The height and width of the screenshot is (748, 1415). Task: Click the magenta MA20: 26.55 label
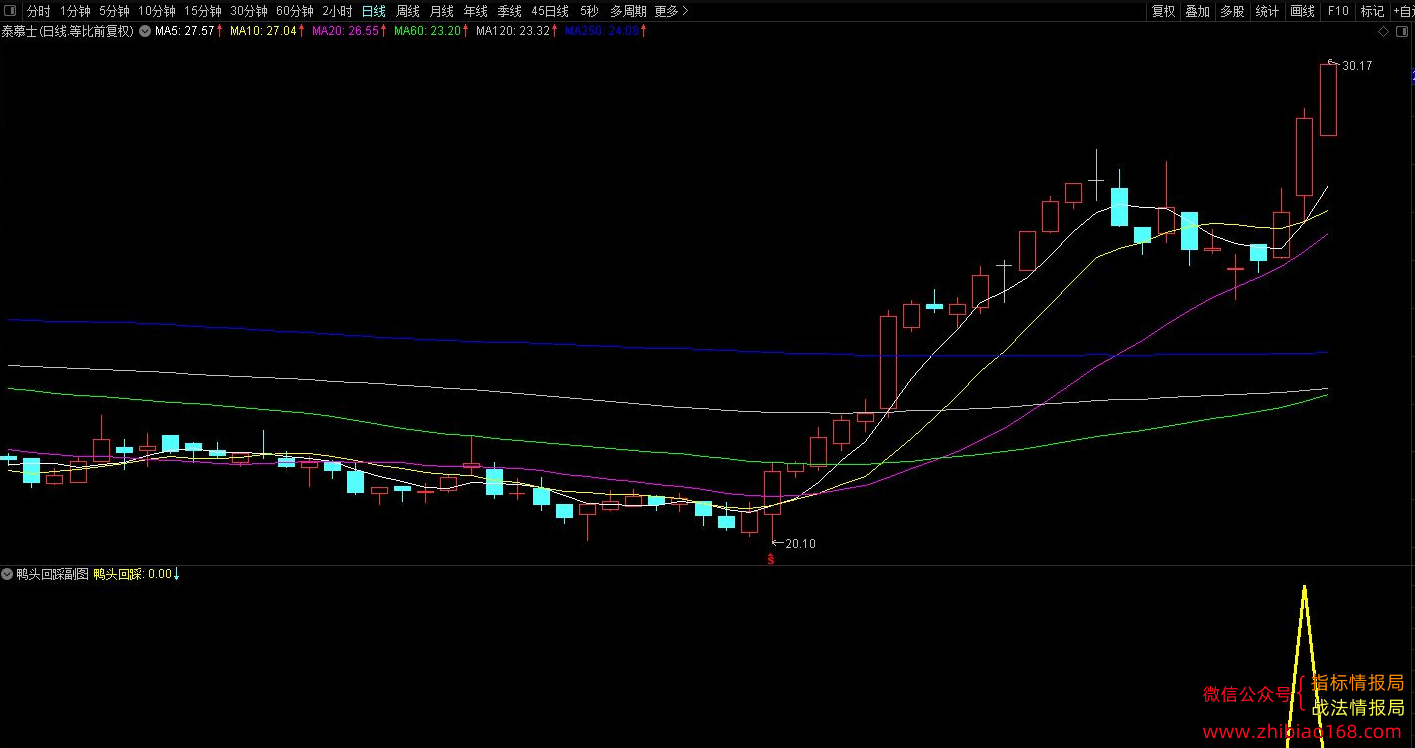[x=345, y=31]
